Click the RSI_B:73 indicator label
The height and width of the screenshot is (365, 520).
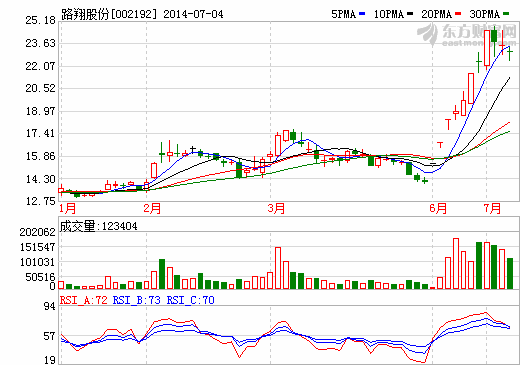tap(137, 300)
